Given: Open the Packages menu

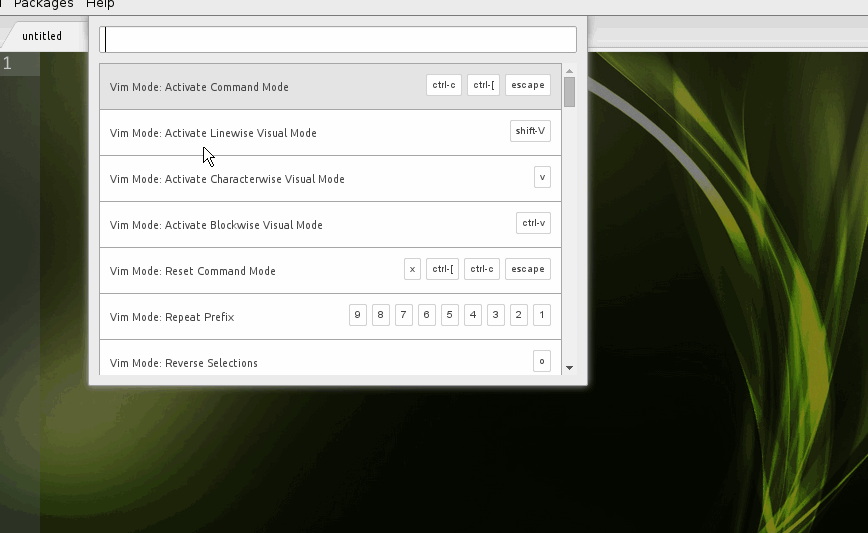Looking at the screenshot, I should [x=44, y=4].
